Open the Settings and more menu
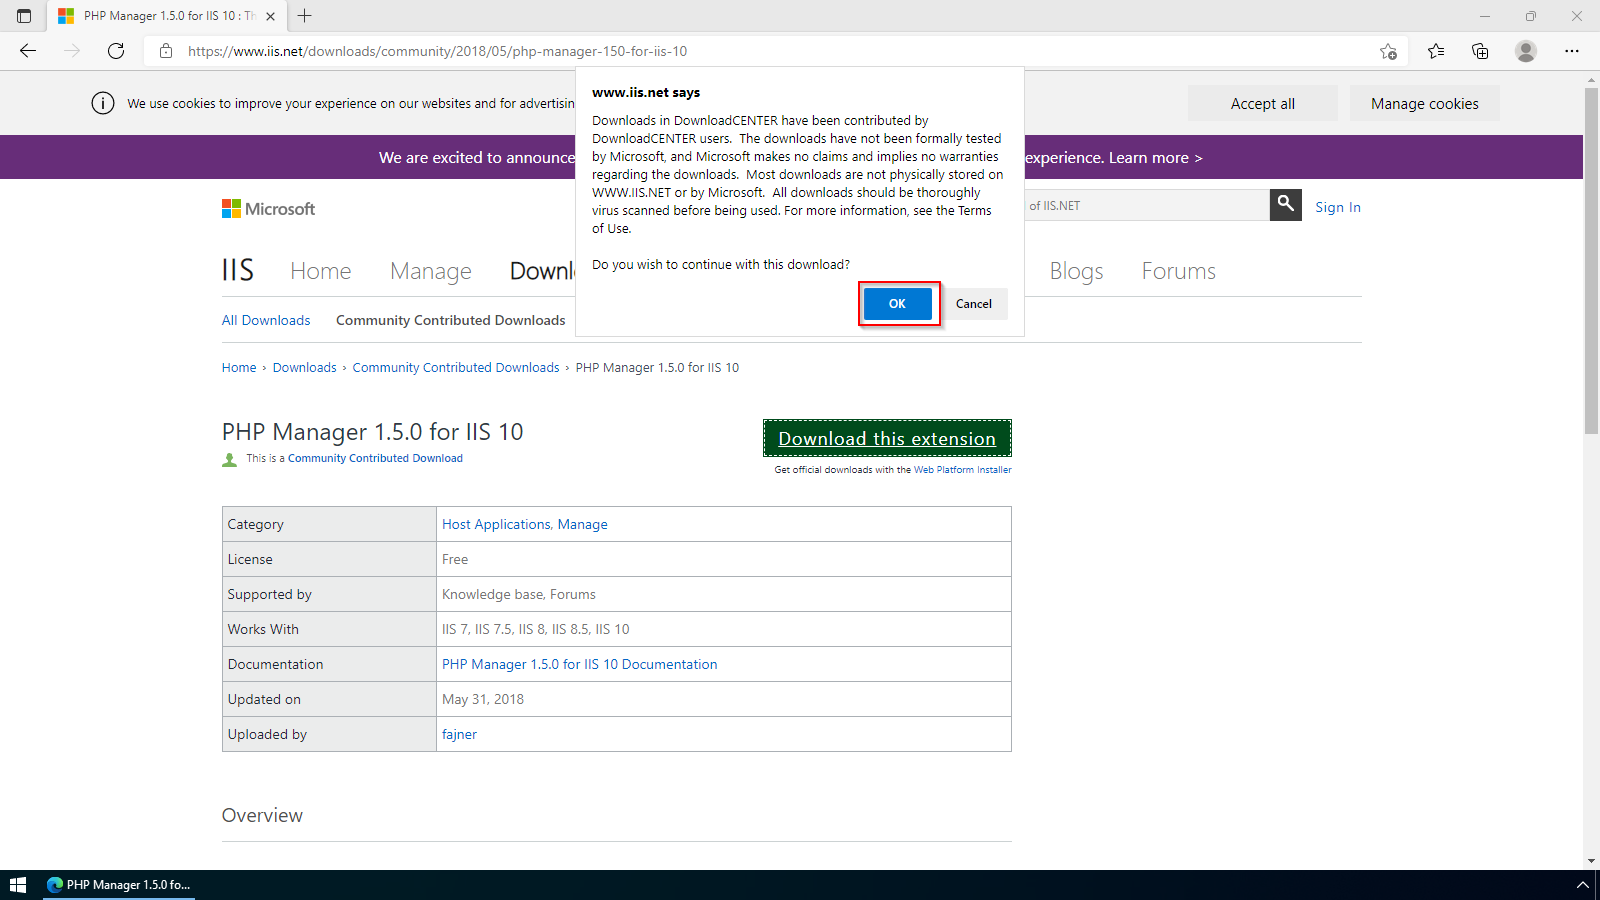This screenshot has height=900, width=1600. pos(1572,51)
